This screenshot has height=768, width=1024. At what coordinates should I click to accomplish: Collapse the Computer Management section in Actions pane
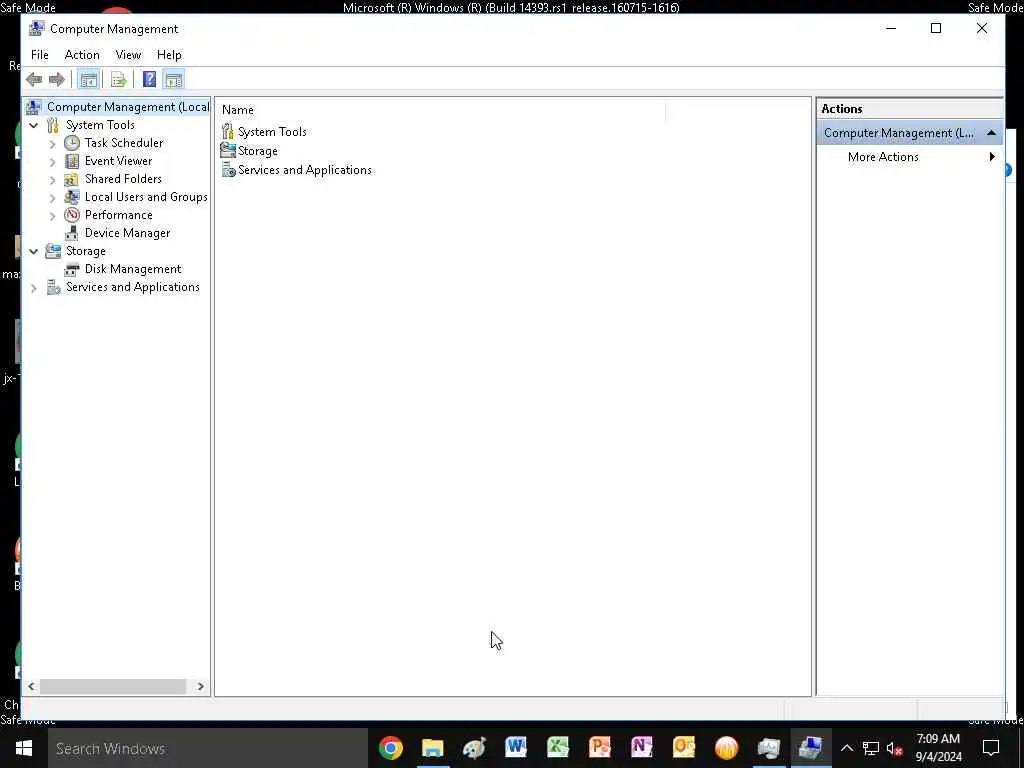991,133
